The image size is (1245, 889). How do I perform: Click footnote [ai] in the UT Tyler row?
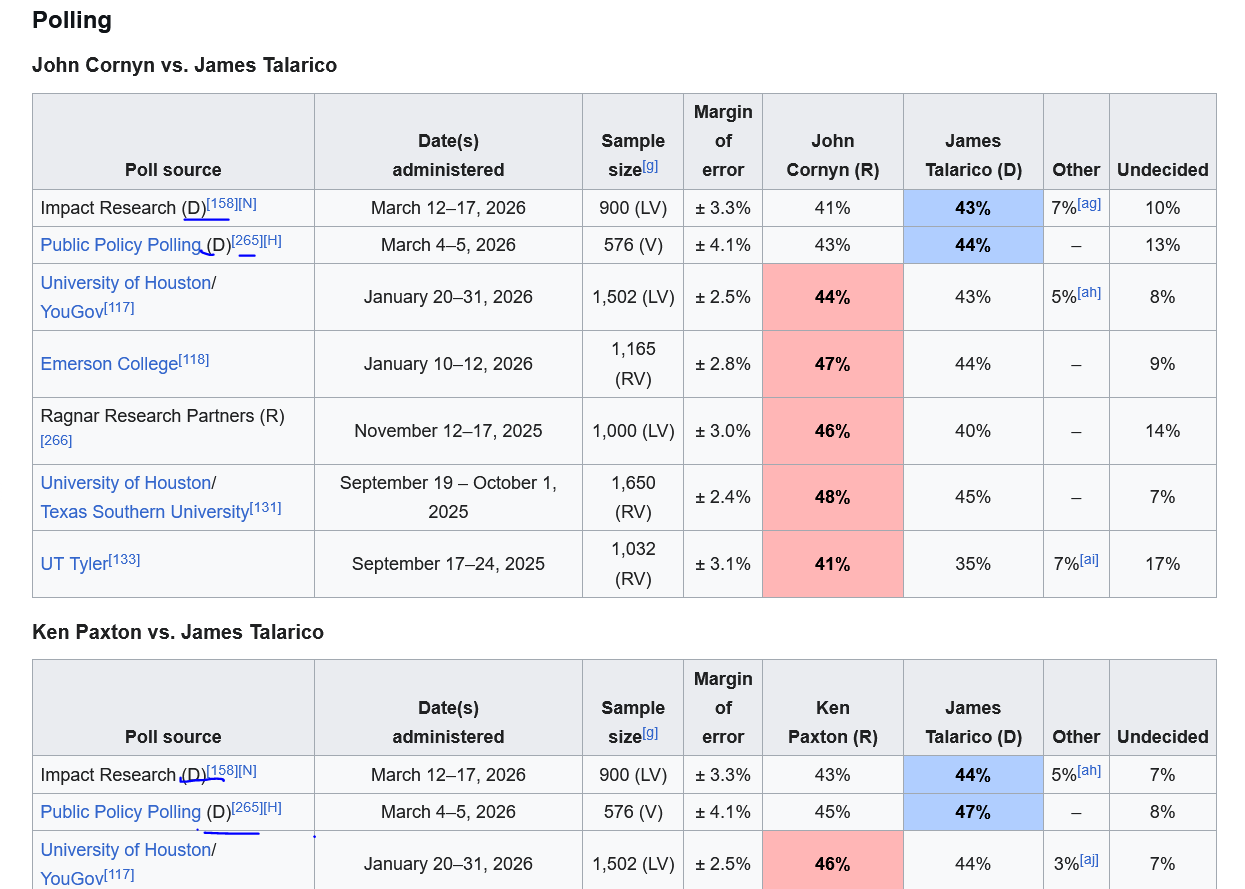pos(1089,559)
